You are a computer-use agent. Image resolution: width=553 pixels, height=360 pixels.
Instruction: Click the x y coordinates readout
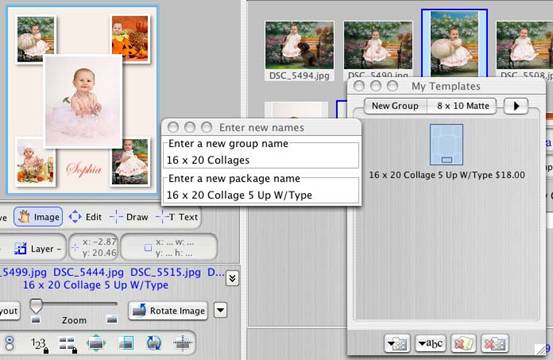93,248
